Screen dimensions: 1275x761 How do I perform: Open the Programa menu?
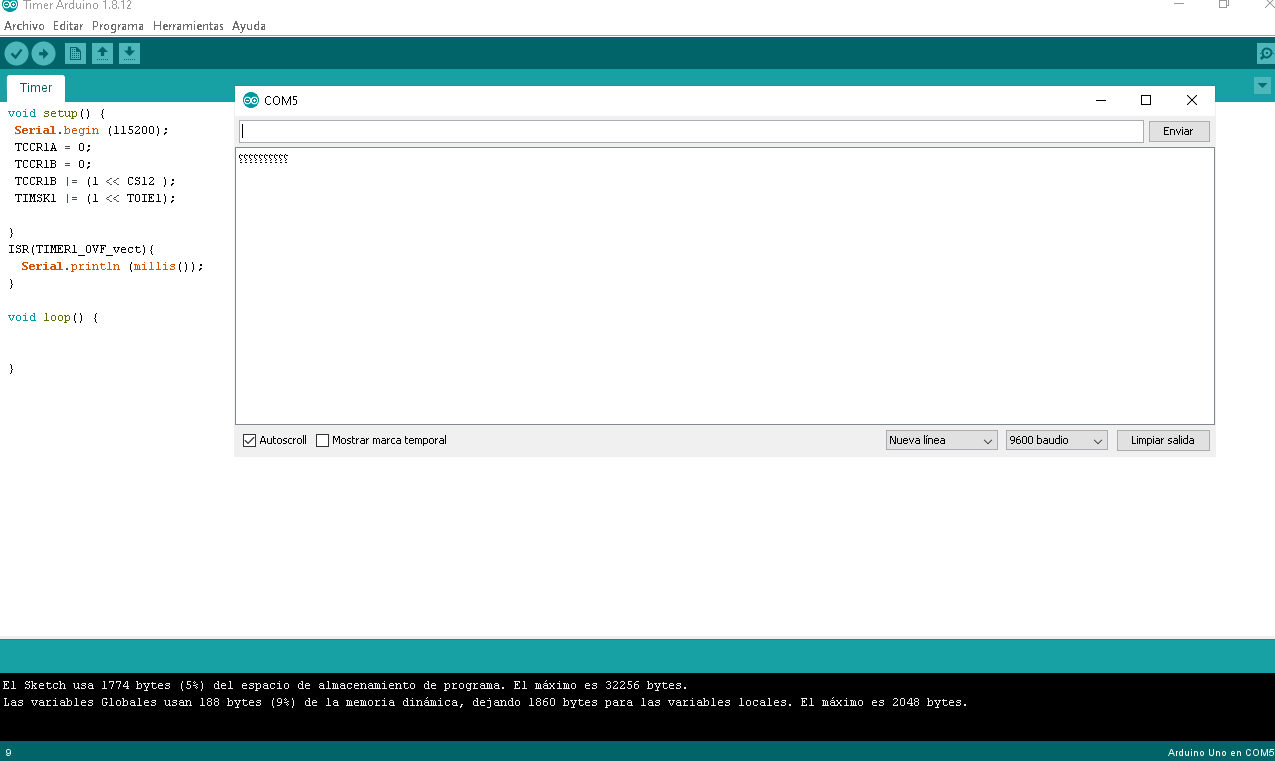(x=118, y=26)
